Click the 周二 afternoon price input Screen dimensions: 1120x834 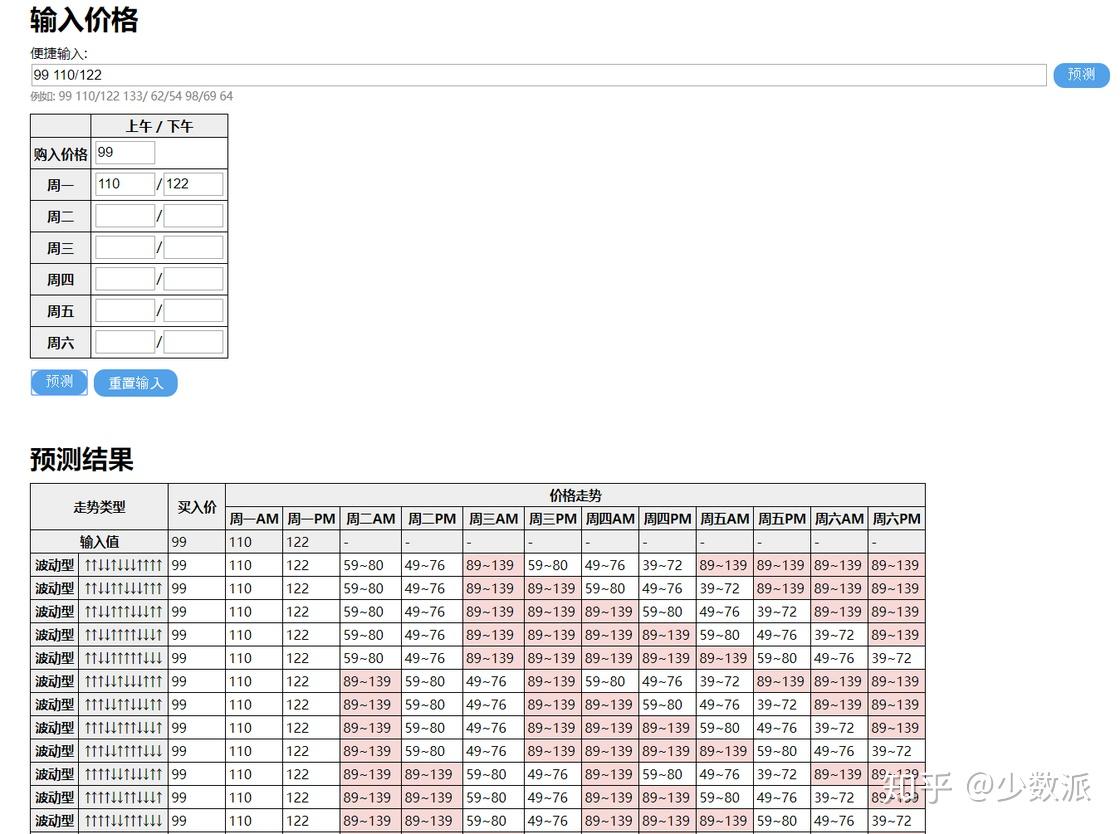pos(193,216)
